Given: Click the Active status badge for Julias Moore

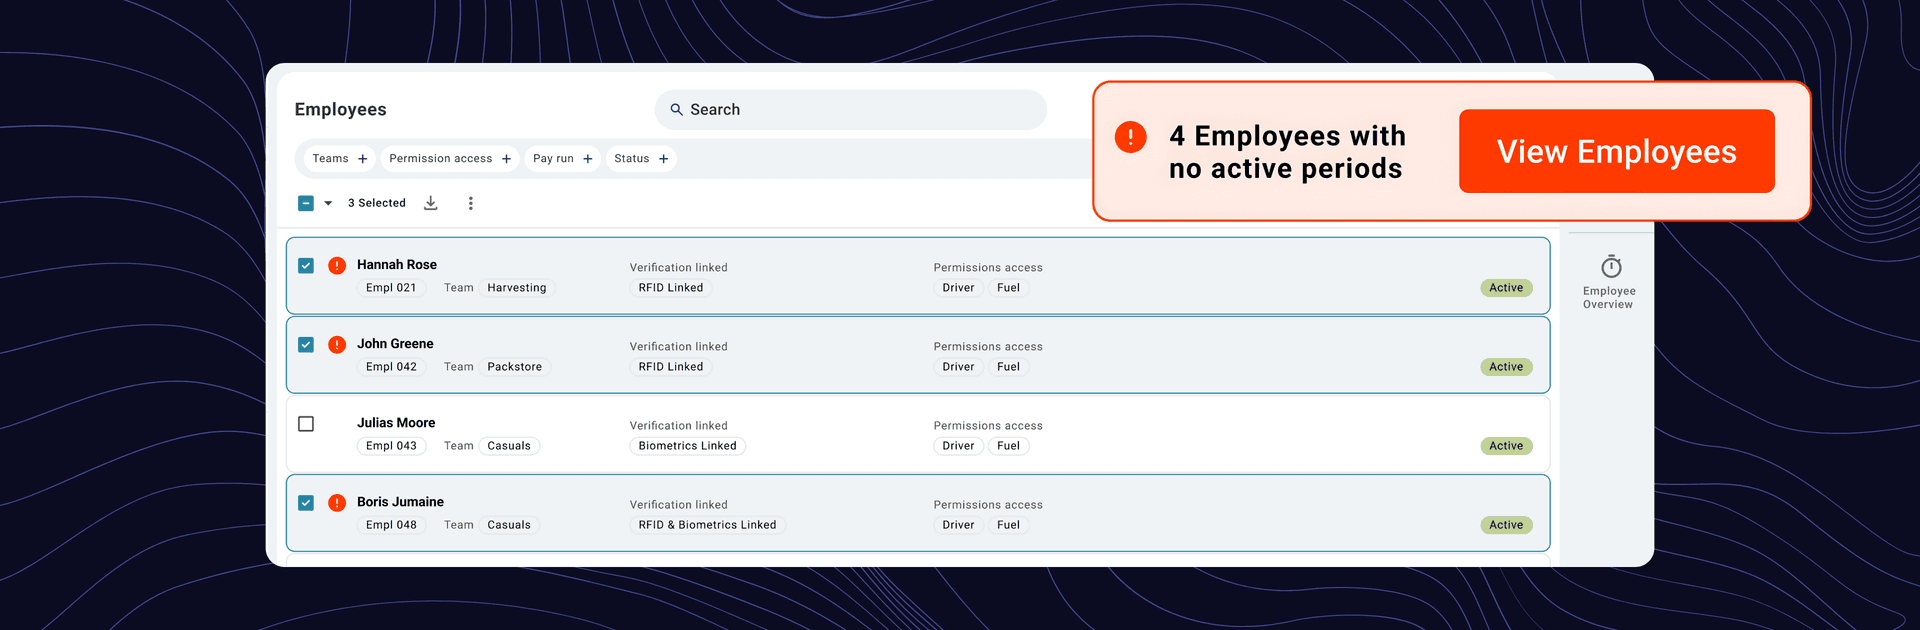Looking at the screenshot, I should click(x=1506, y=446).
